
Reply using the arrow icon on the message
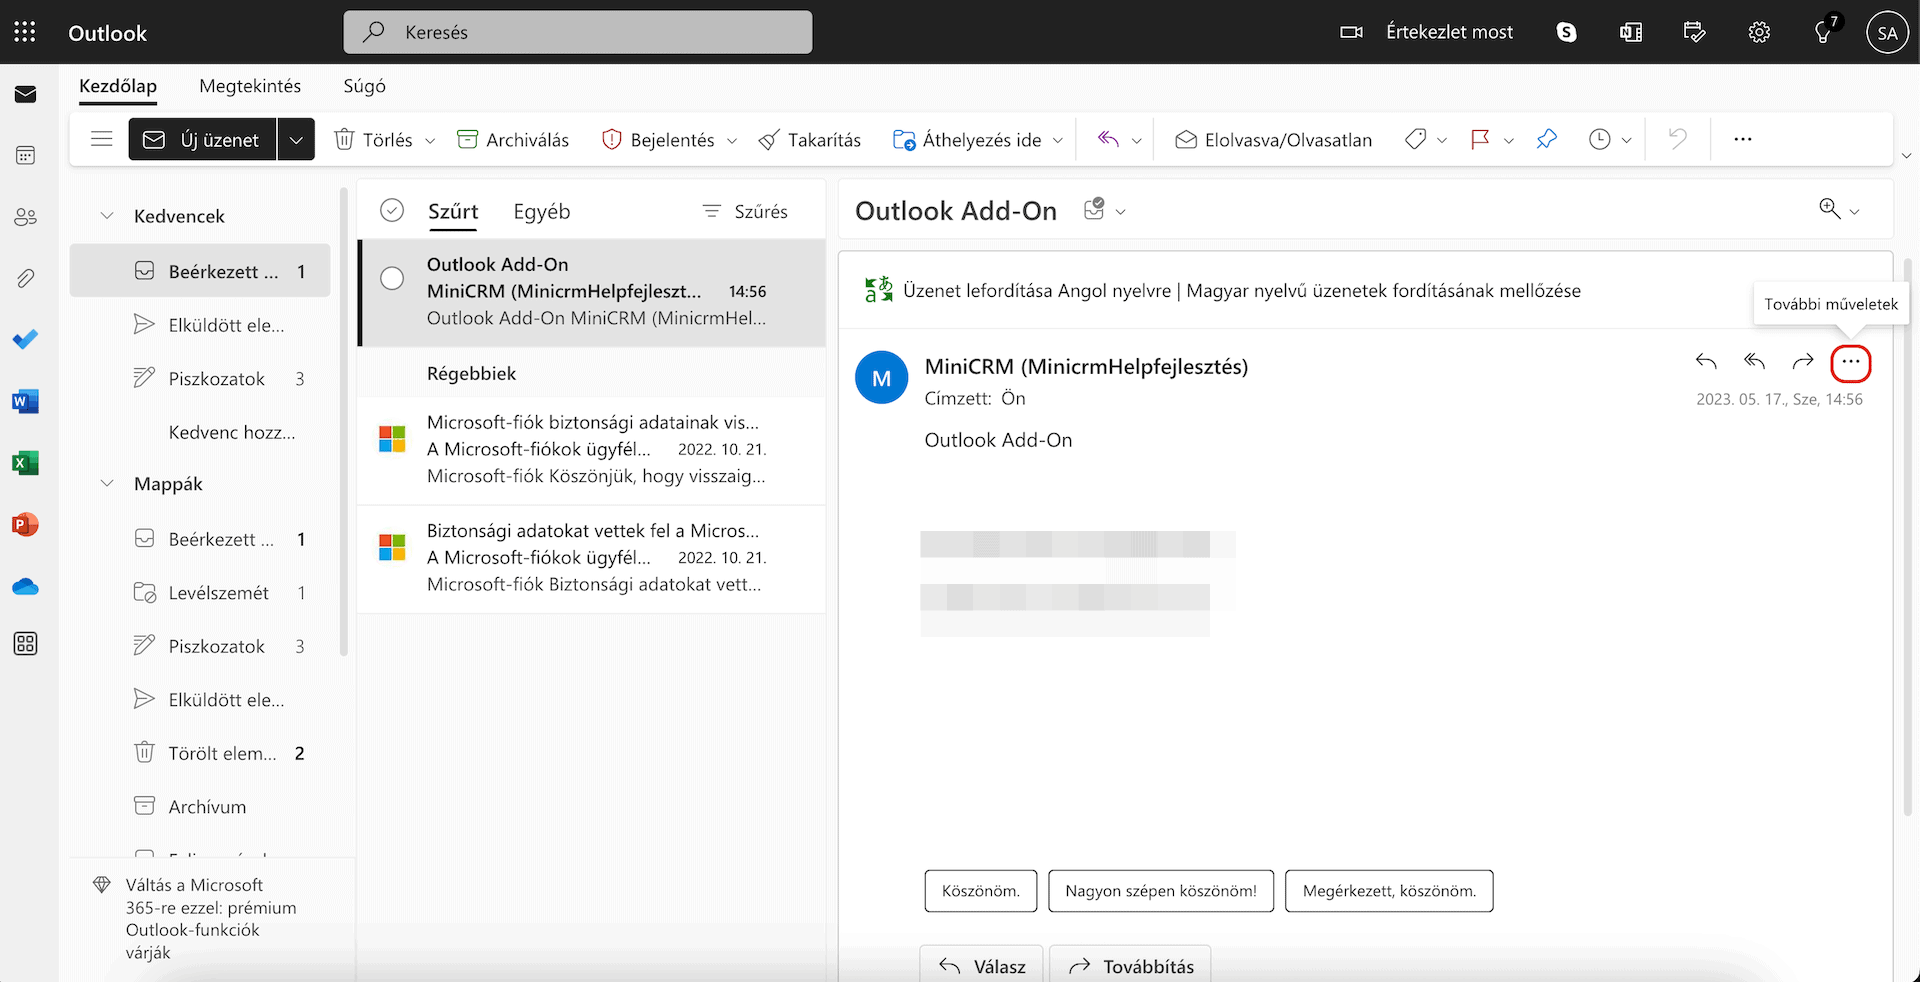click(x=1706, y=362)
